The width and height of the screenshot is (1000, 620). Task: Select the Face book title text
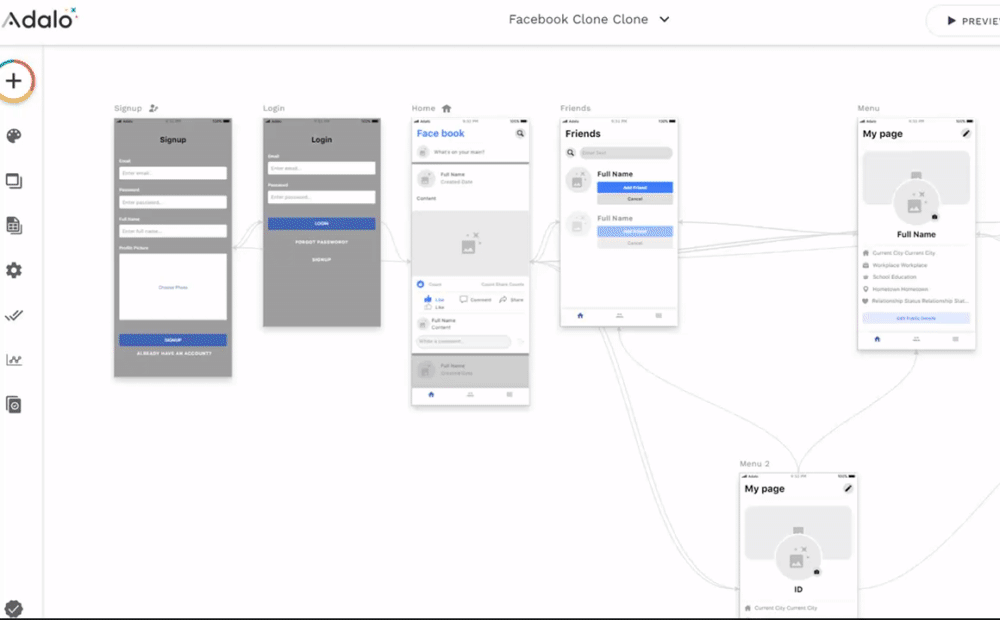click(x=441, y=133)
